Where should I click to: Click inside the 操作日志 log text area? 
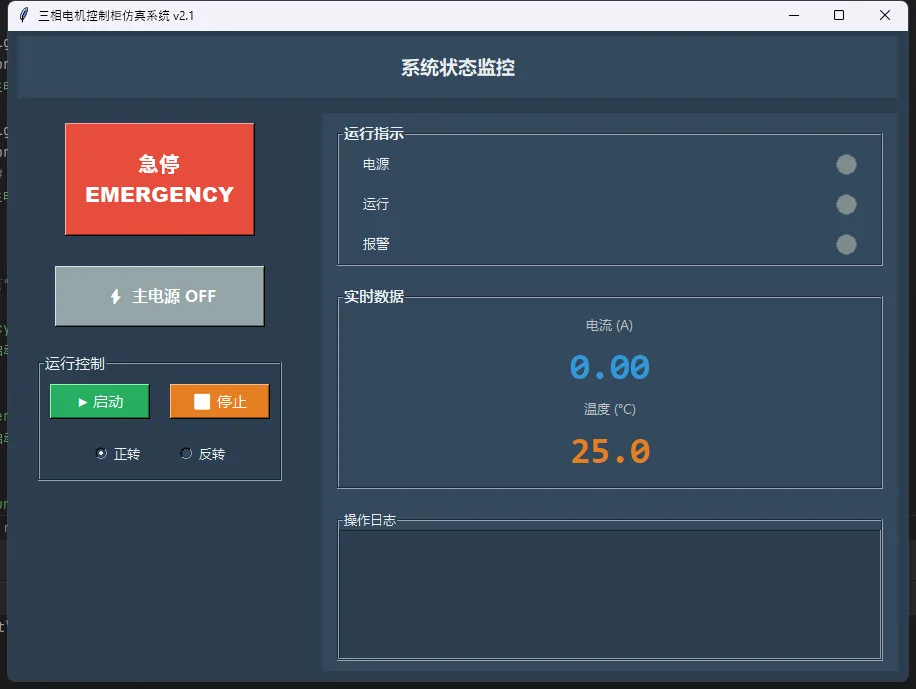609,593
